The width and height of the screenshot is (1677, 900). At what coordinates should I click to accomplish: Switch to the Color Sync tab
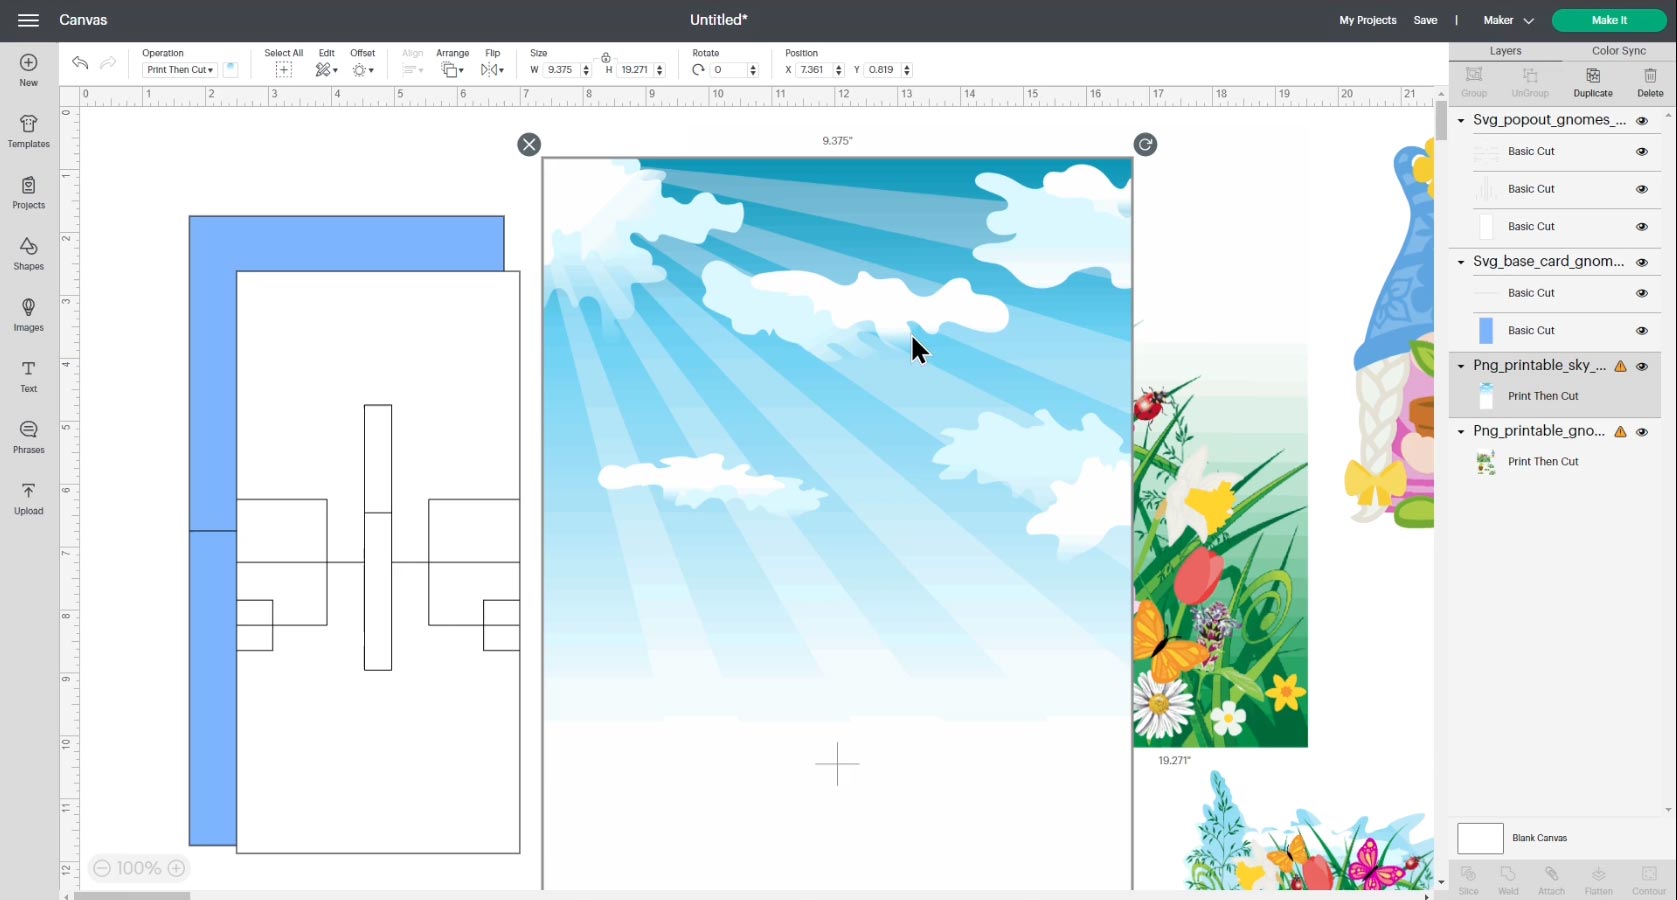tap(1618, 51)
